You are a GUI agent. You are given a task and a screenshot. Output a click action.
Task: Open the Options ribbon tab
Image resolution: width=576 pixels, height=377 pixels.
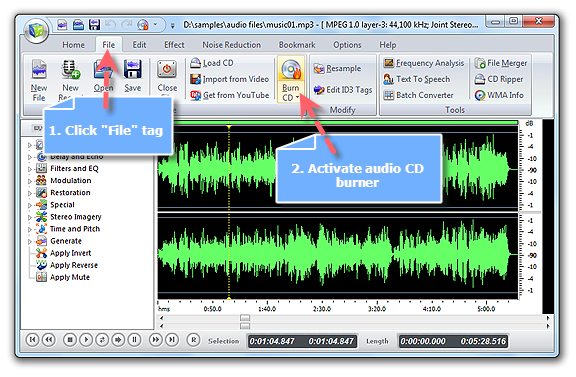(347, 45)
